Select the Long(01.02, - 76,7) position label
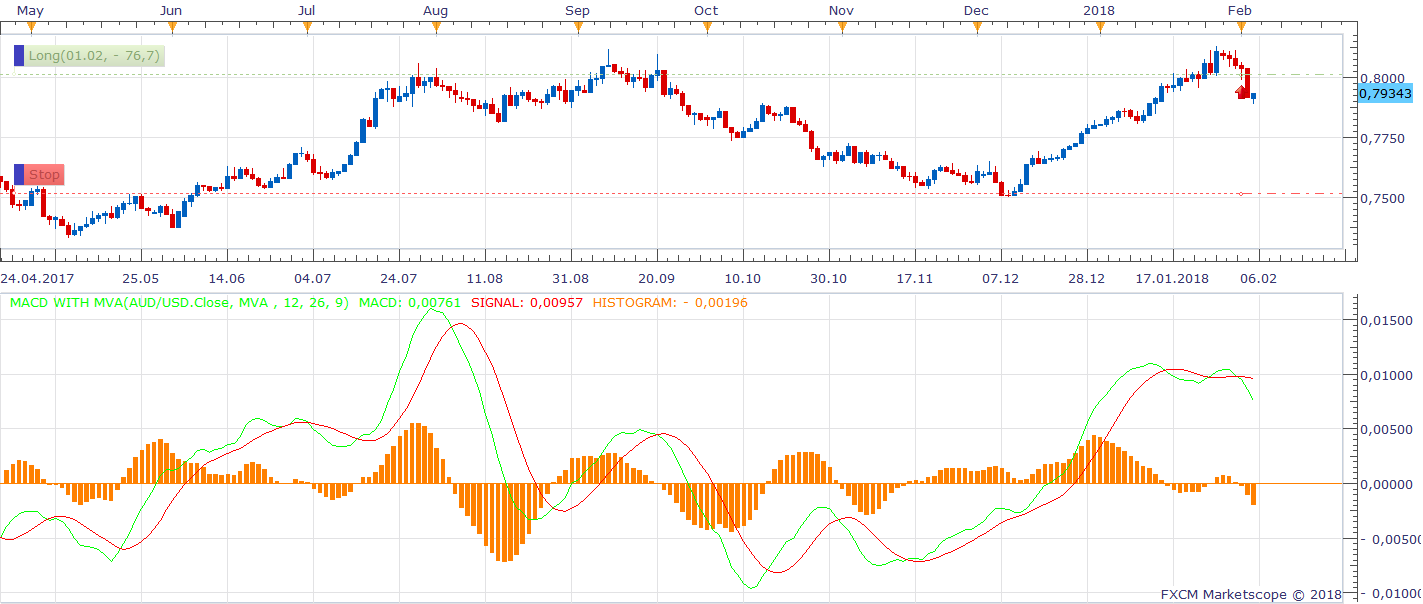The width and height of the screenshot is (1423, 604). click(x=95, y=56)
